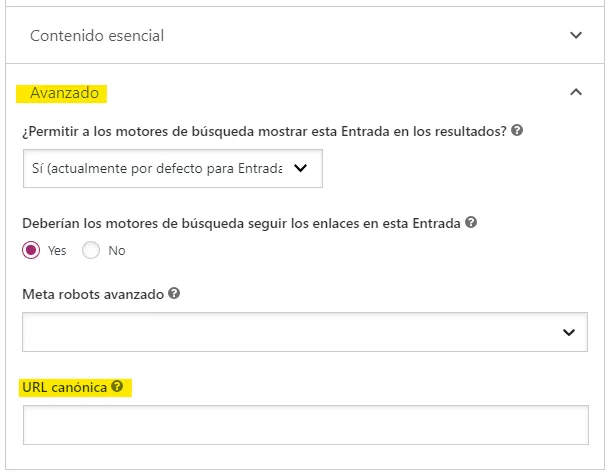611x474 pixels.
Task: Expand the Contenido esencial section
Action: coord(305,35)
